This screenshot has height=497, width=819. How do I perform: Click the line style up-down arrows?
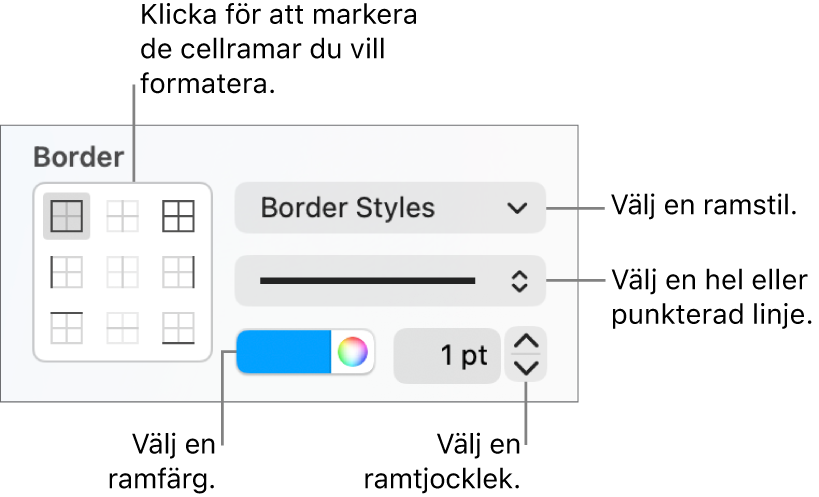click(519, 281)
